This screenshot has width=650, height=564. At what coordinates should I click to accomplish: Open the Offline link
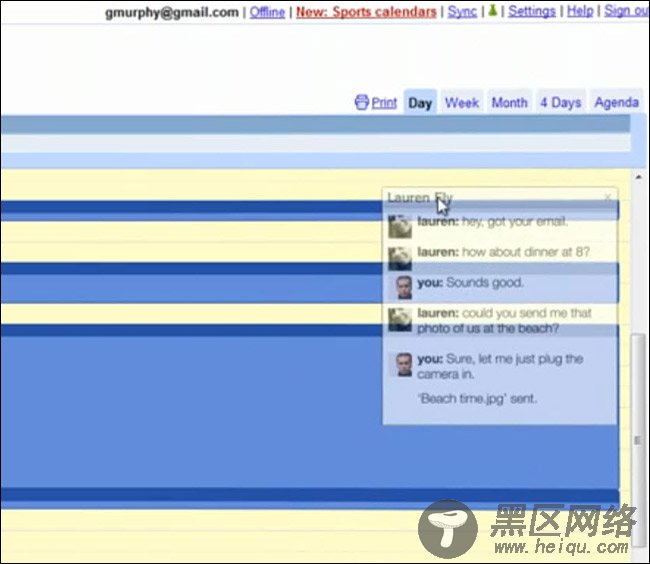pyautogui.click(x=267, y=12)
